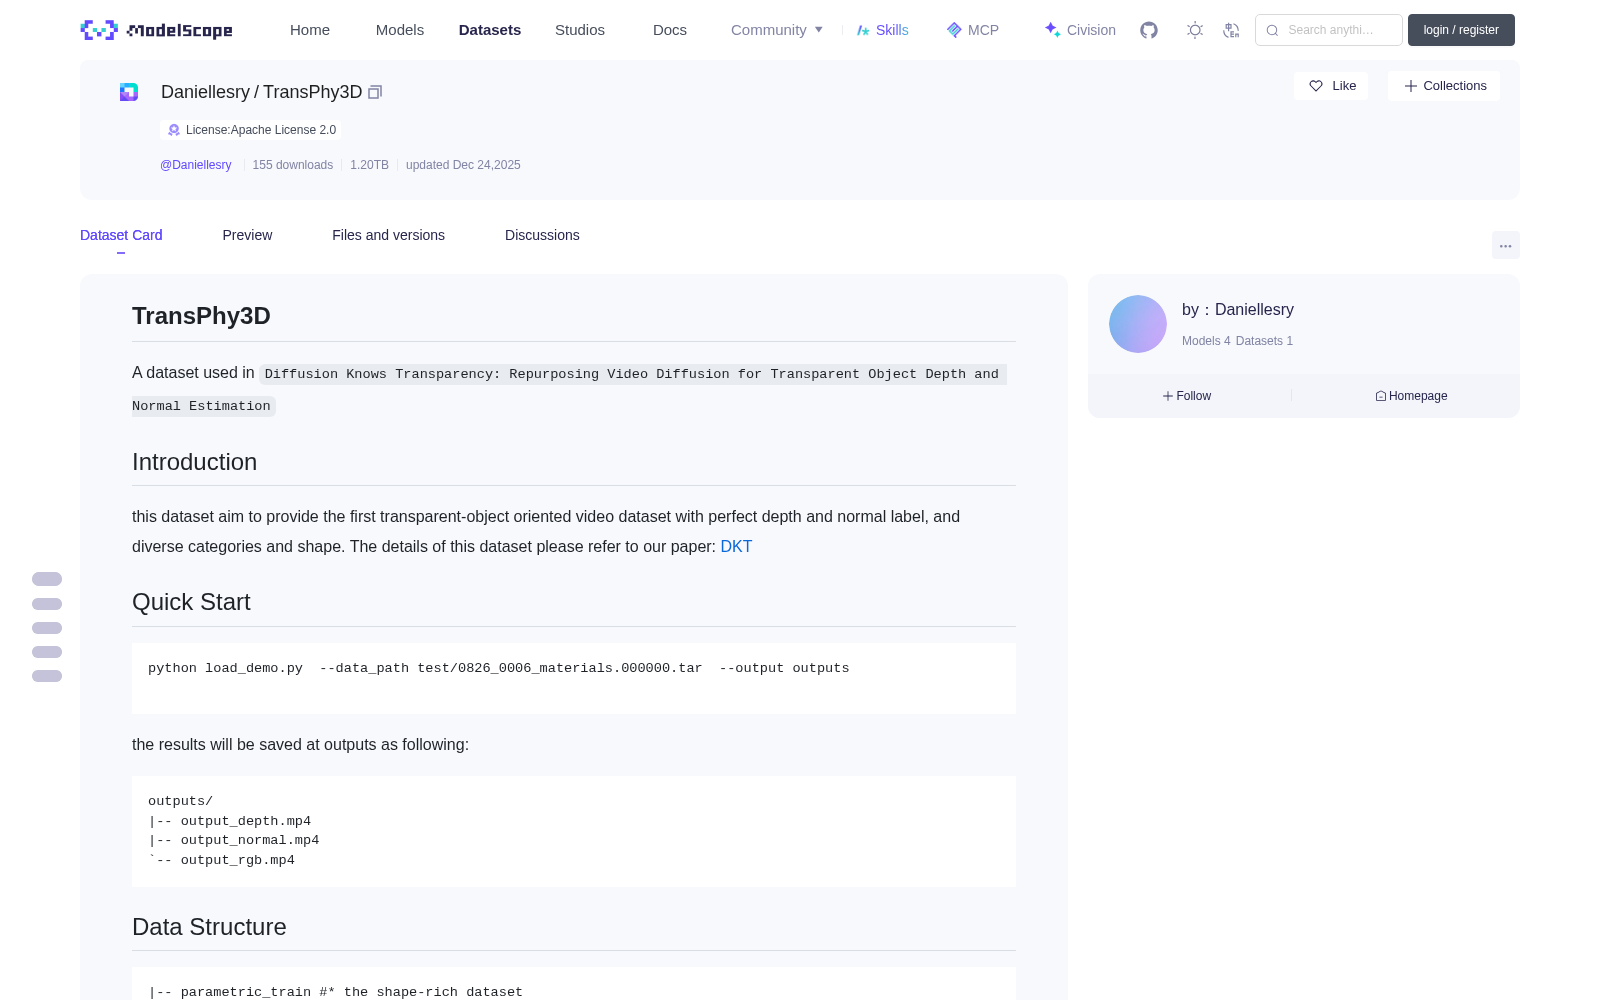Click the Daniellesry / TransPhy3D title
This screenshot has height=1000, width=1600.
click(261, 92)
